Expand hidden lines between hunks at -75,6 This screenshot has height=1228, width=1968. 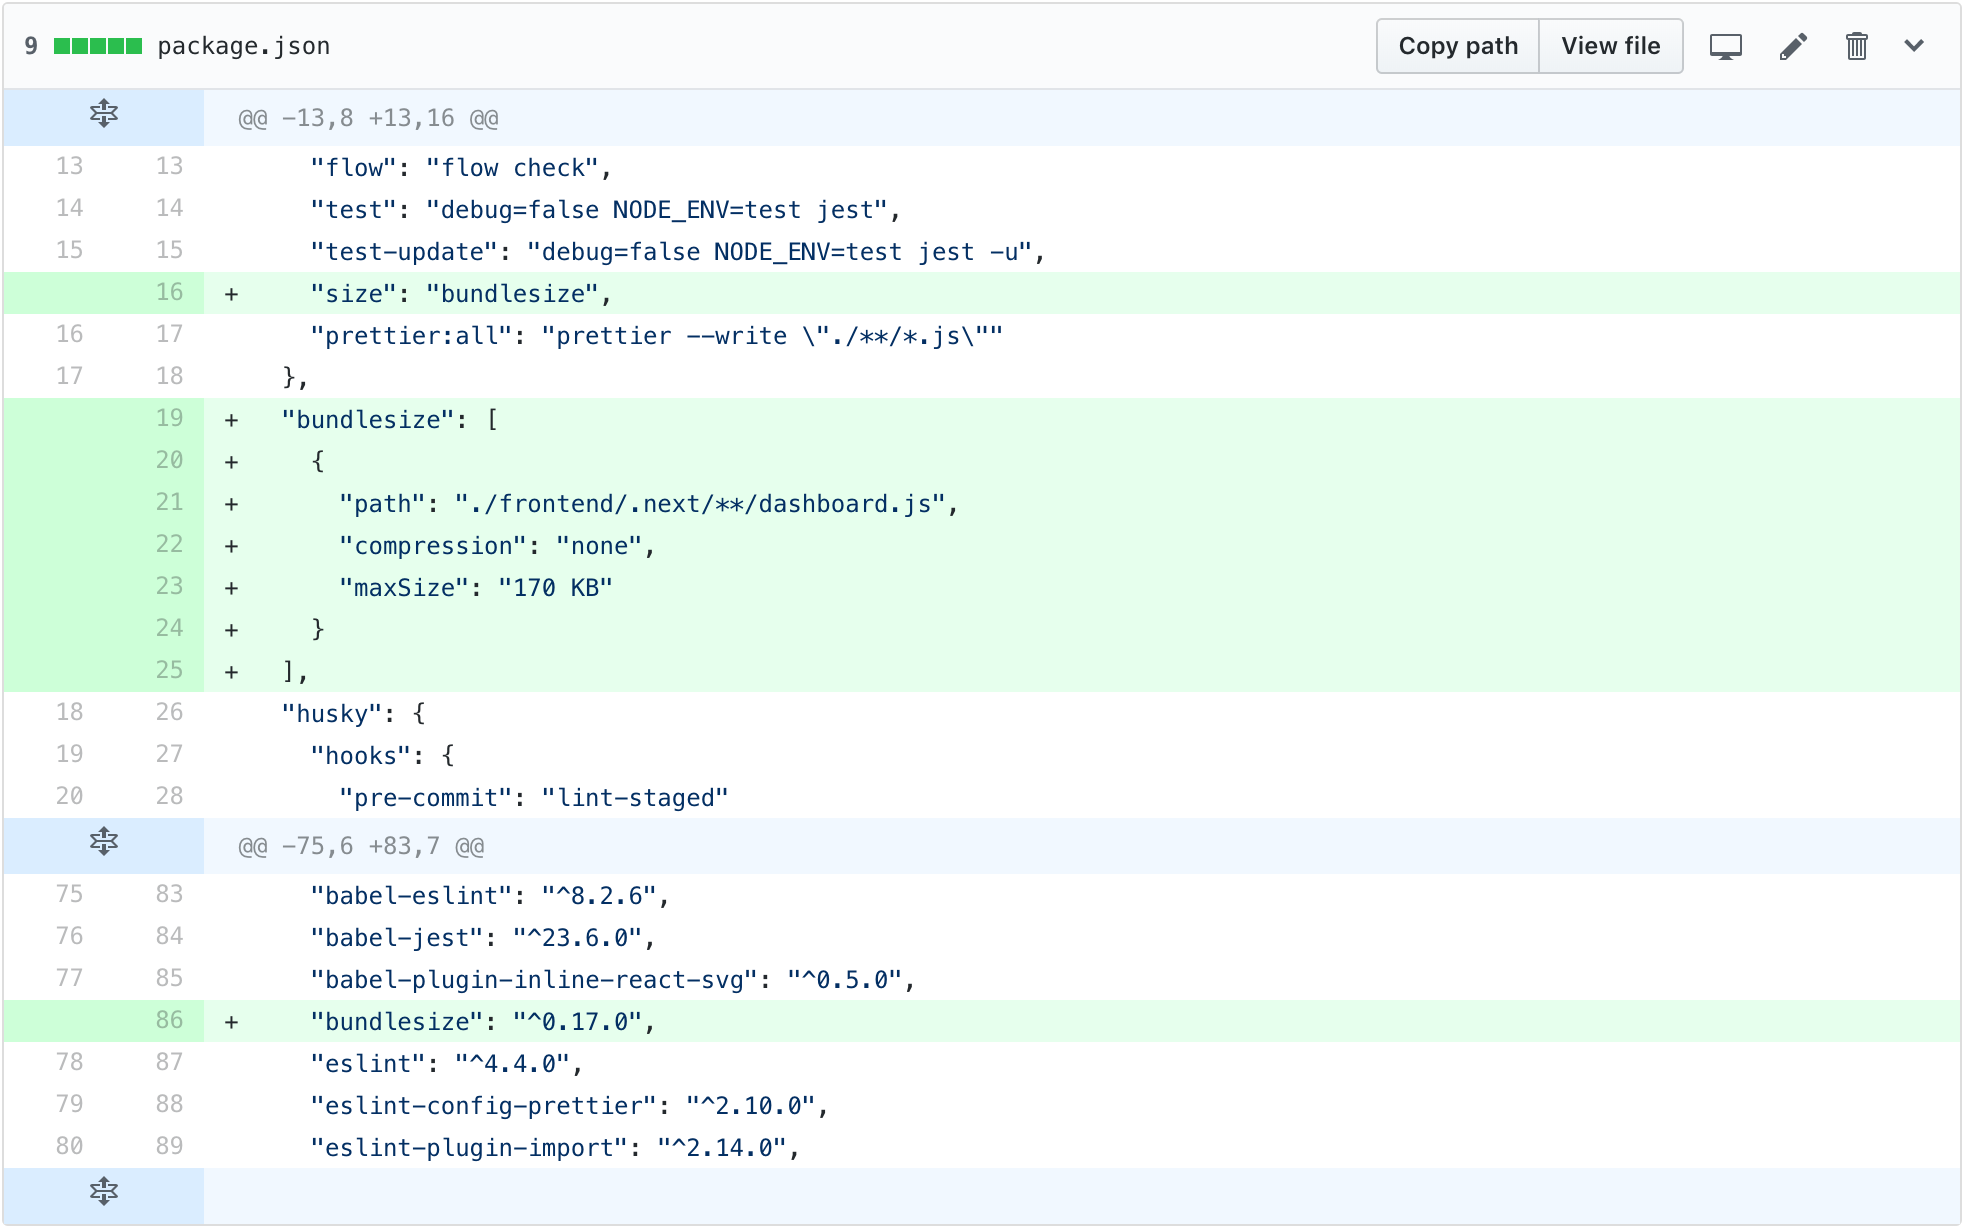pyautogui.click(x=104, y=843)
